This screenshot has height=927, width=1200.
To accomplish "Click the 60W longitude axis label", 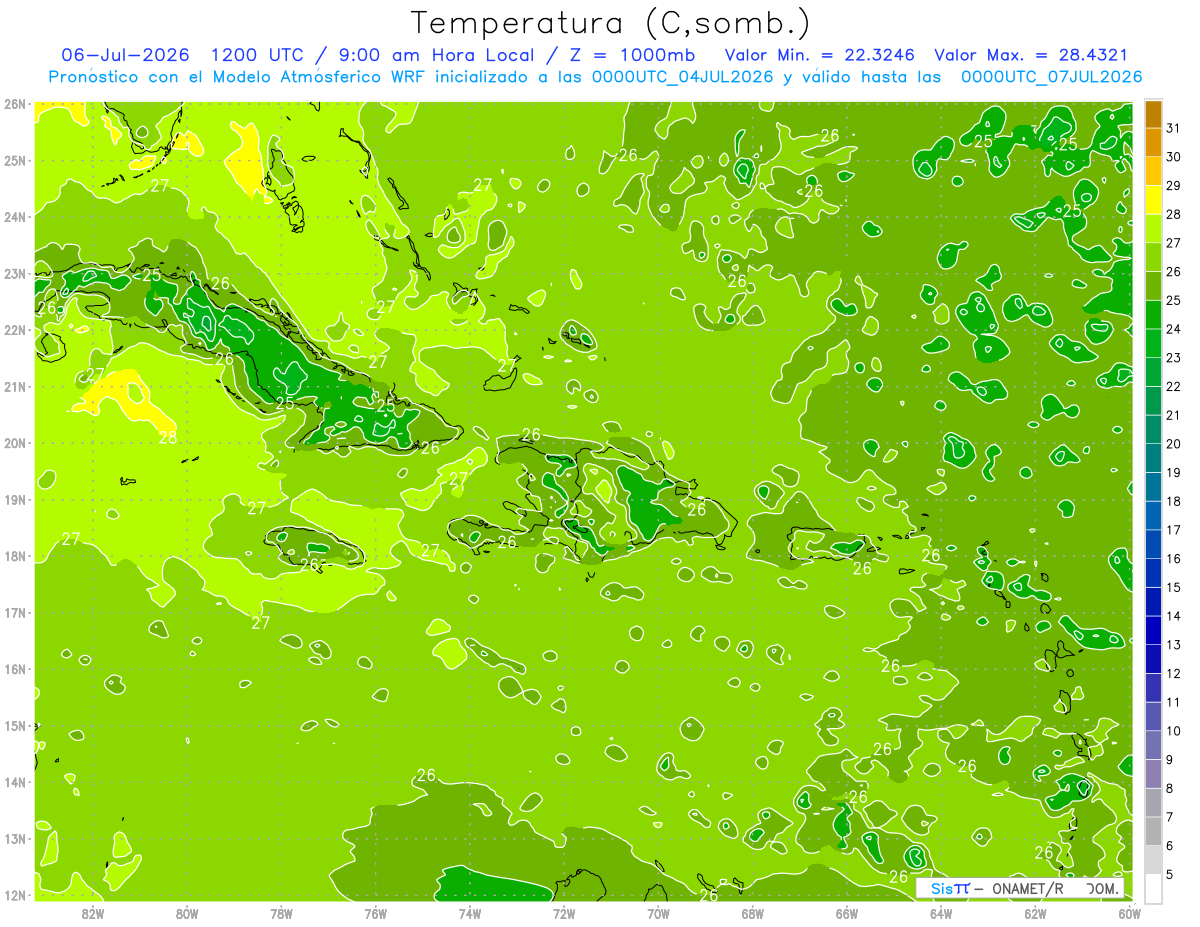I will pos(1130,912).
